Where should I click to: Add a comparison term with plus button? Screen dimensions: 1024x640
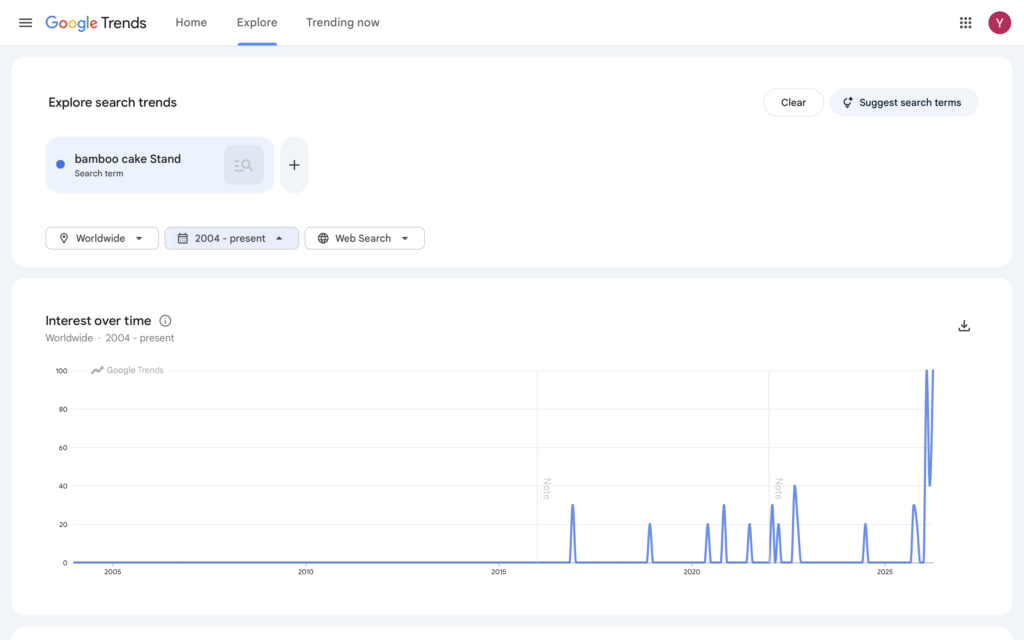click(294, 165)
